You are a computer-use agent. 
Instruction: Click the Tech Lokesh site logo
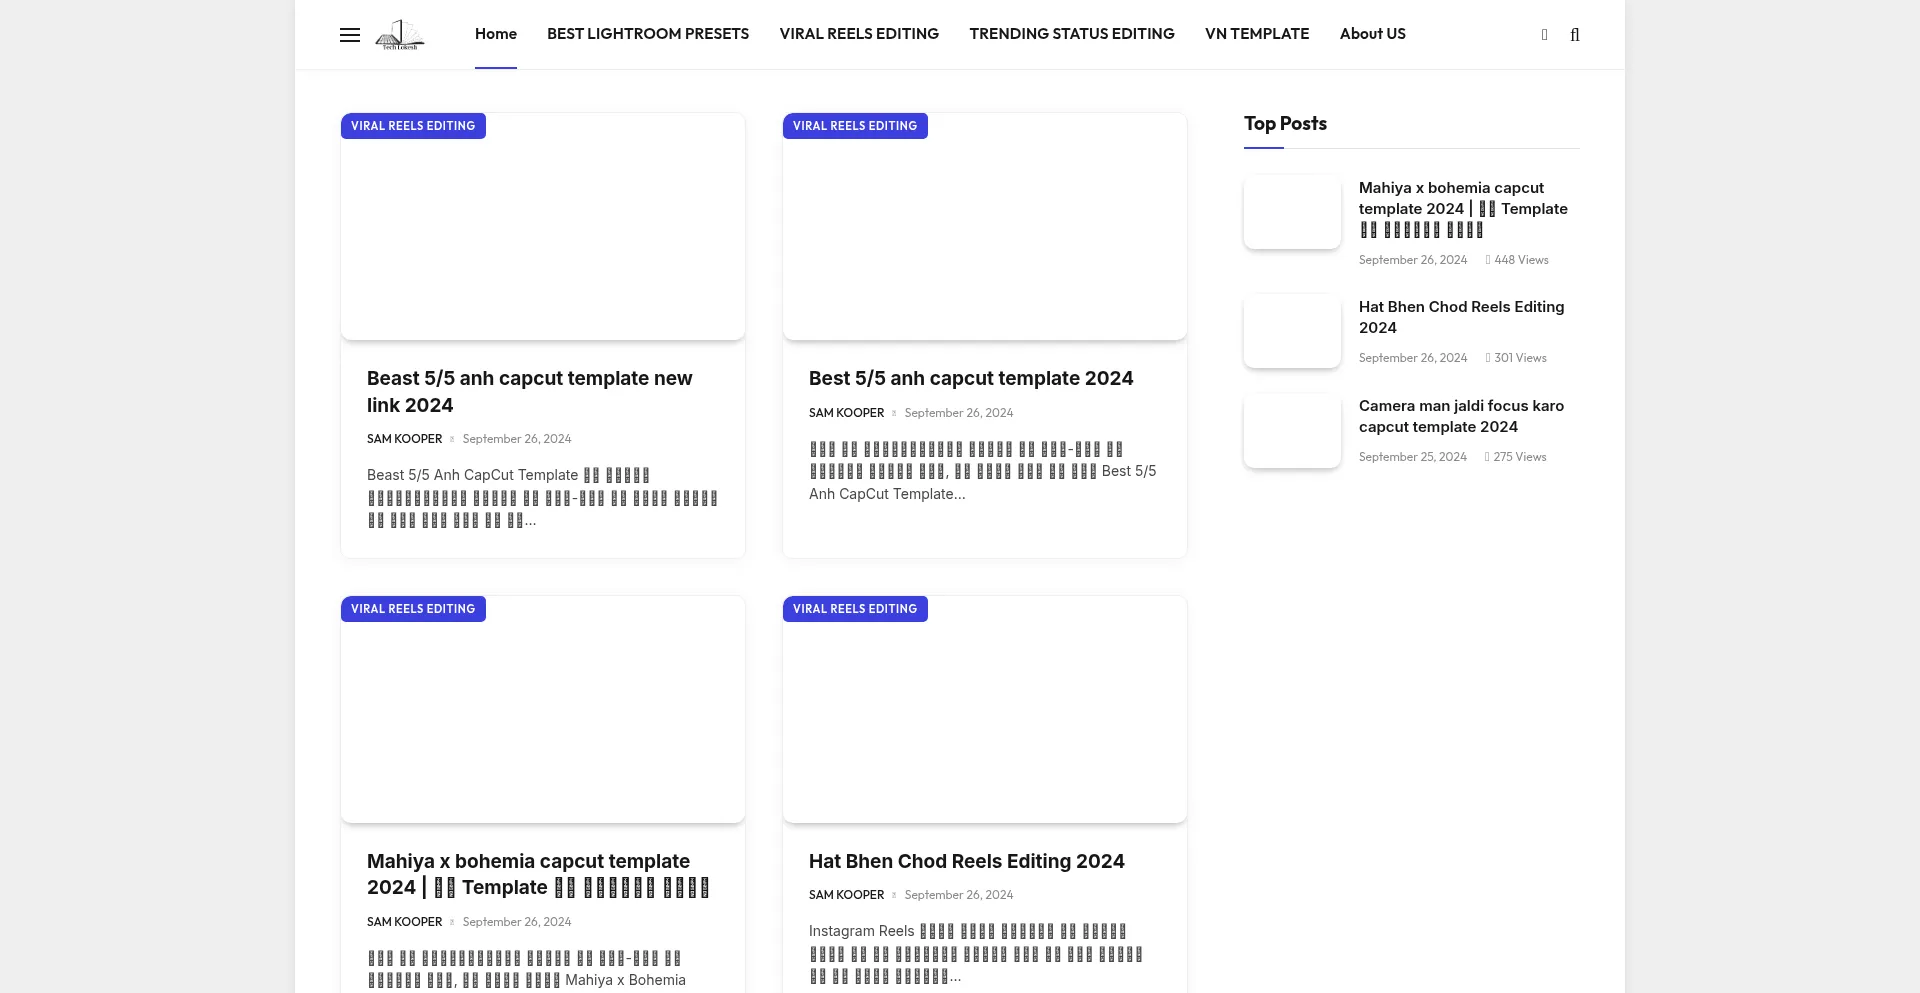[x=400, y=35]
